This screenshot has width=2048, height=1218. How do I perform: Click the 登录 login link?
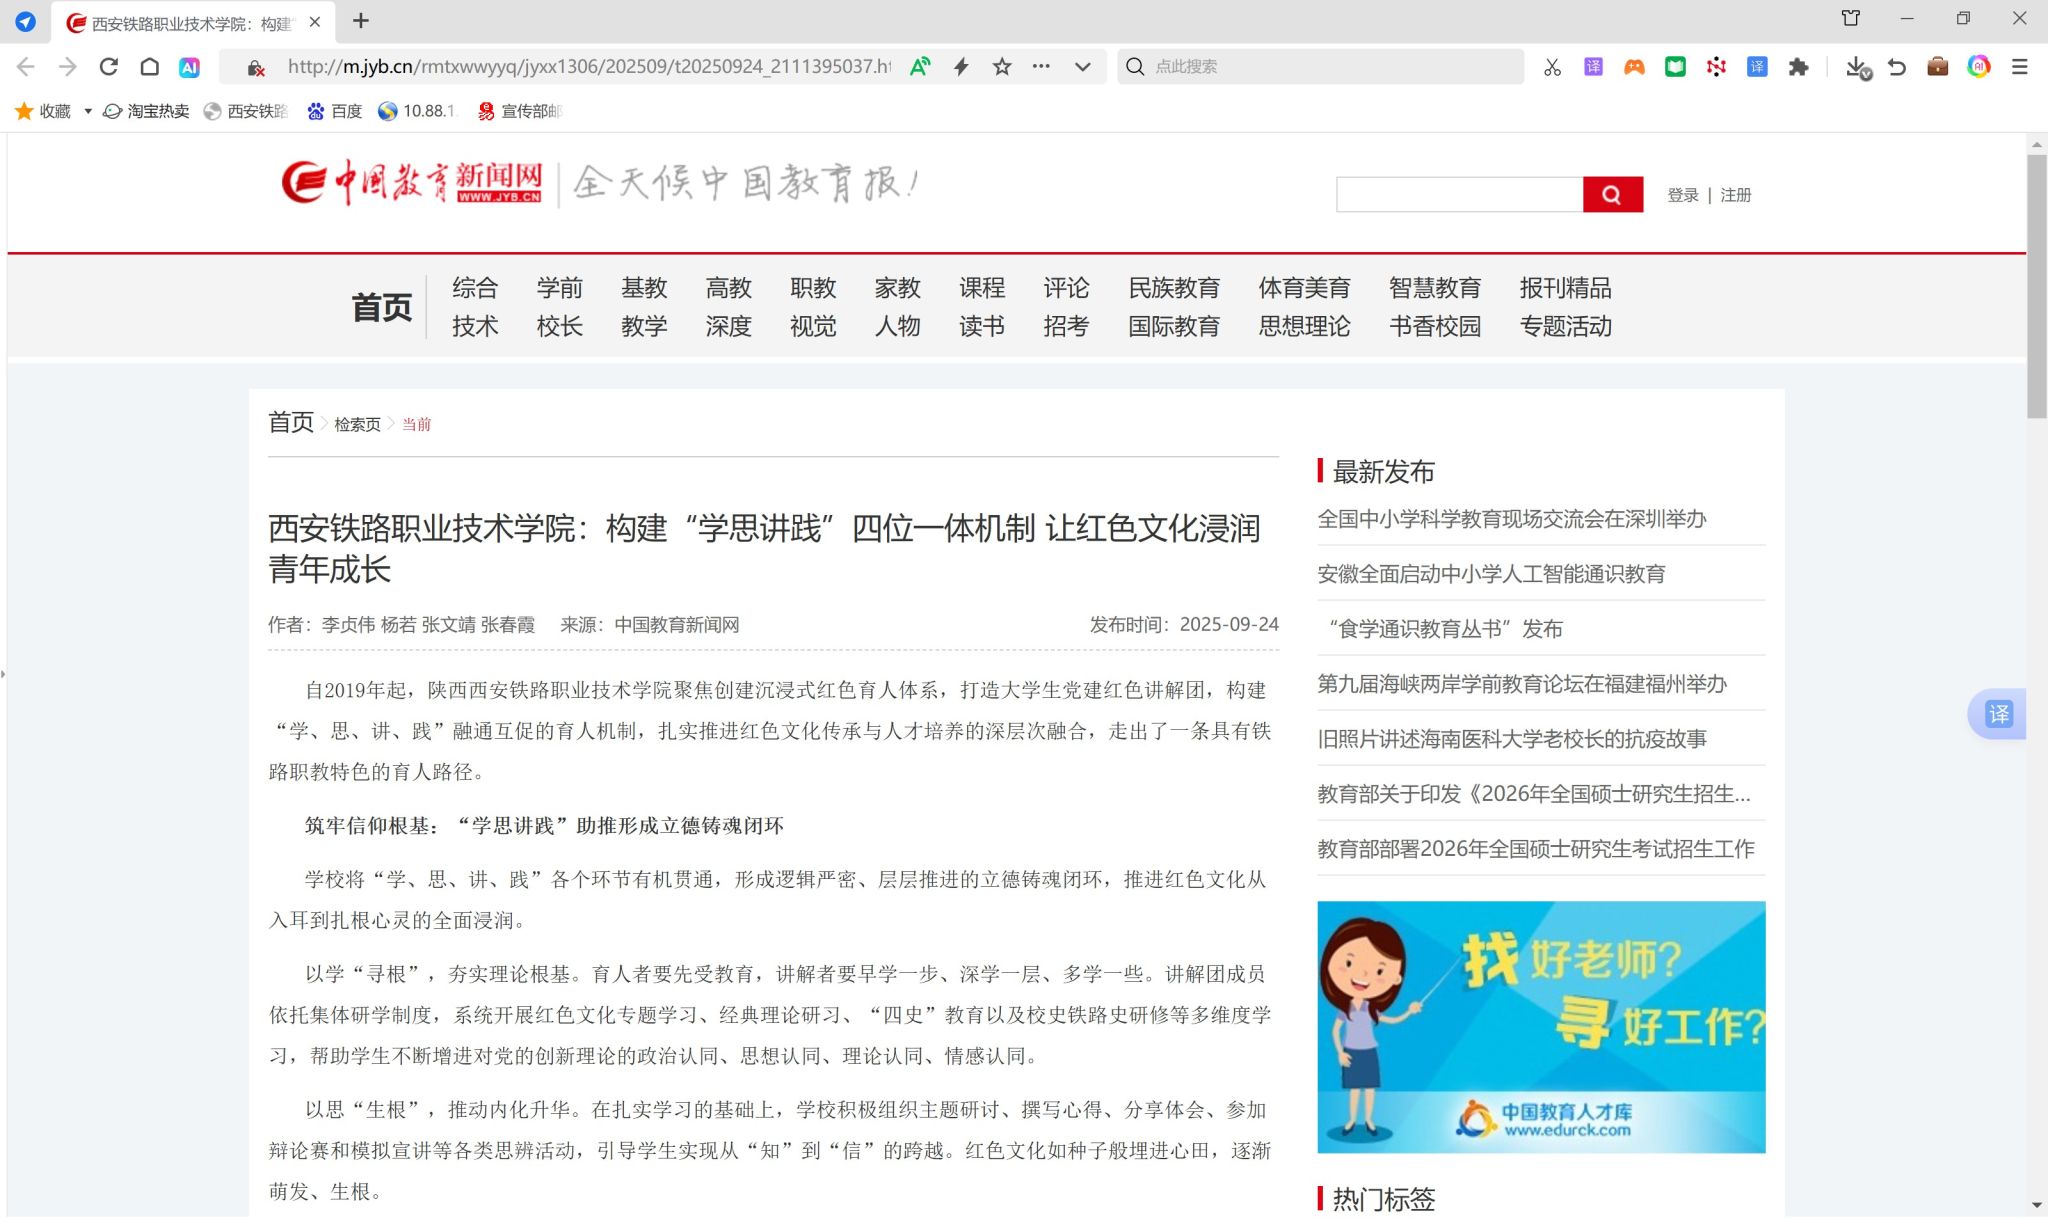click(x=1682, y=195)
